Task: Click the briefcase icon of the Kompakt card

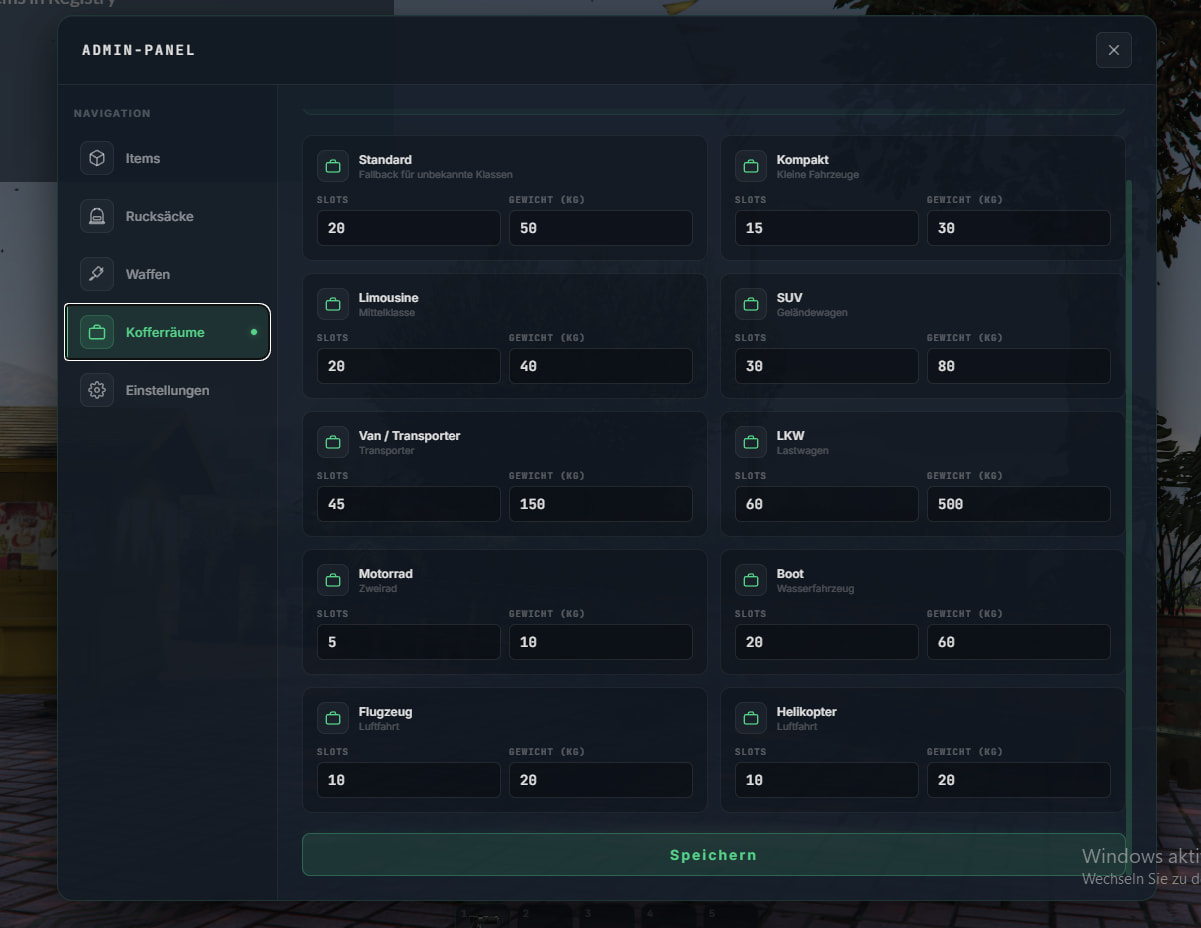Action: 751,166
